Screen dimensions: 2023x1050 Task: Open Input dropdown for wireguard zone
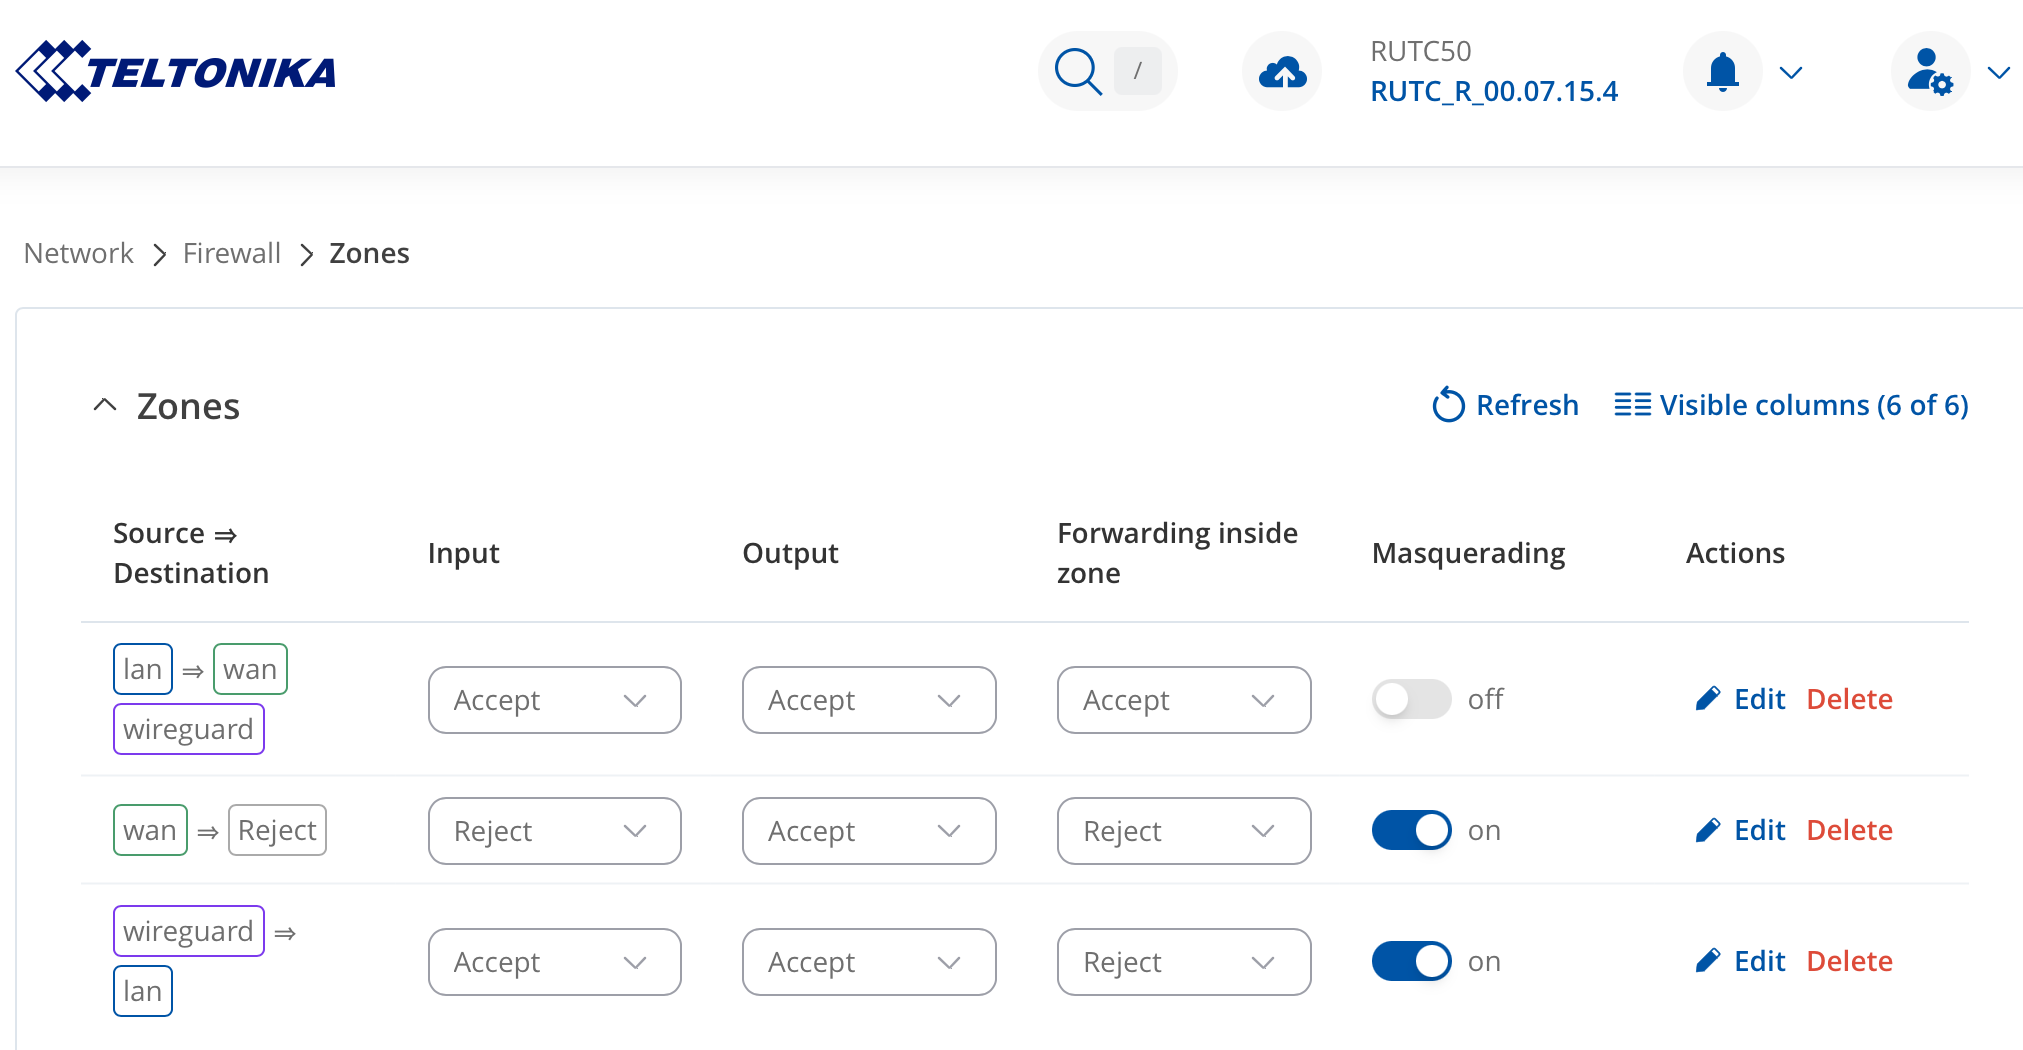click(x=555, y=962)
